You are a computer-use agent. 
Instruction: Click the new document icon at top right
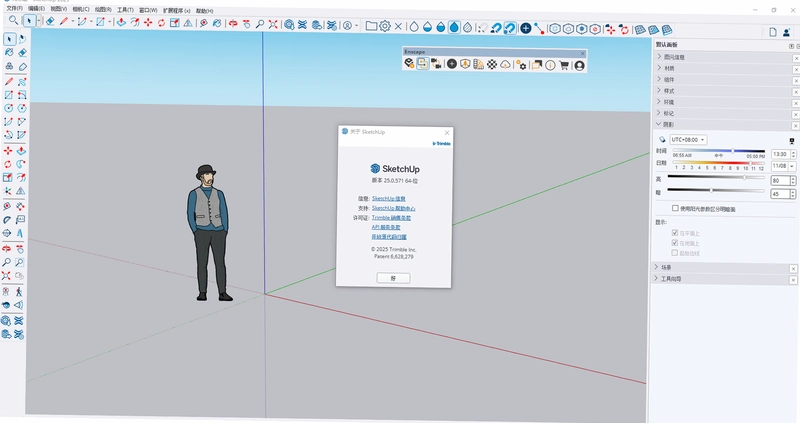click(x=773, y=32)
